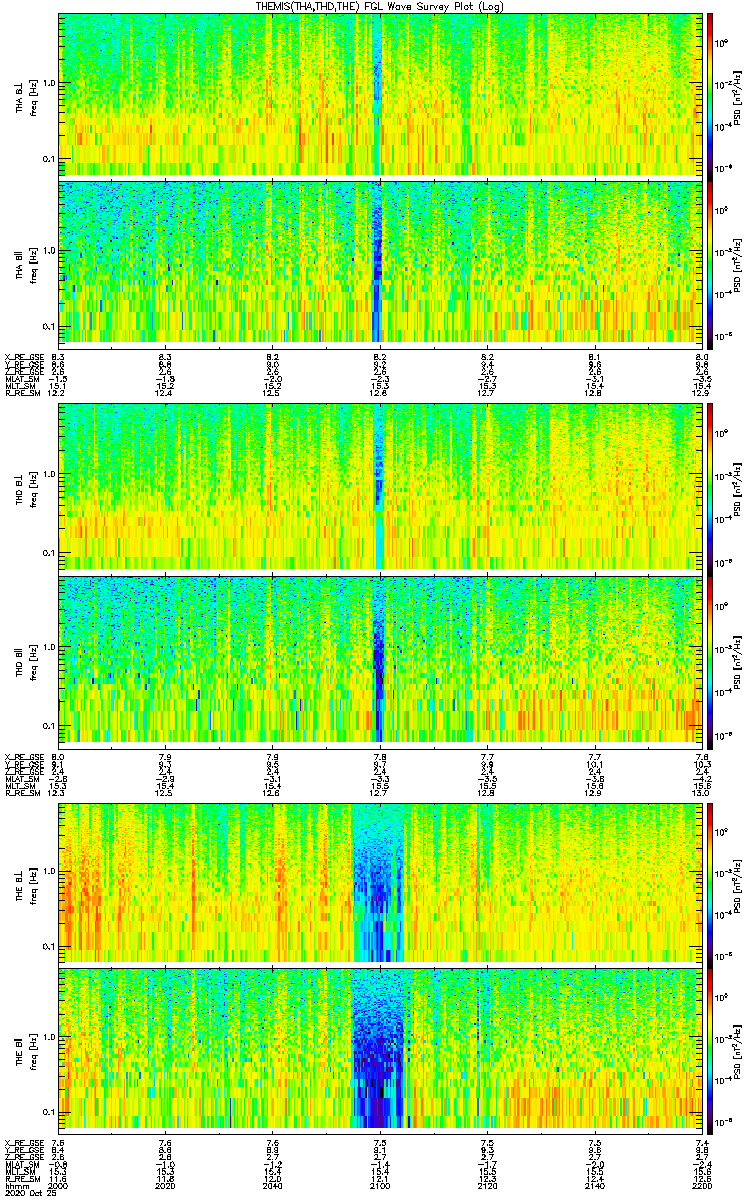Select the THA B-perpendicular spectrogram panel
This screenshot has width=750, height=1200.
tap(379, 95)
